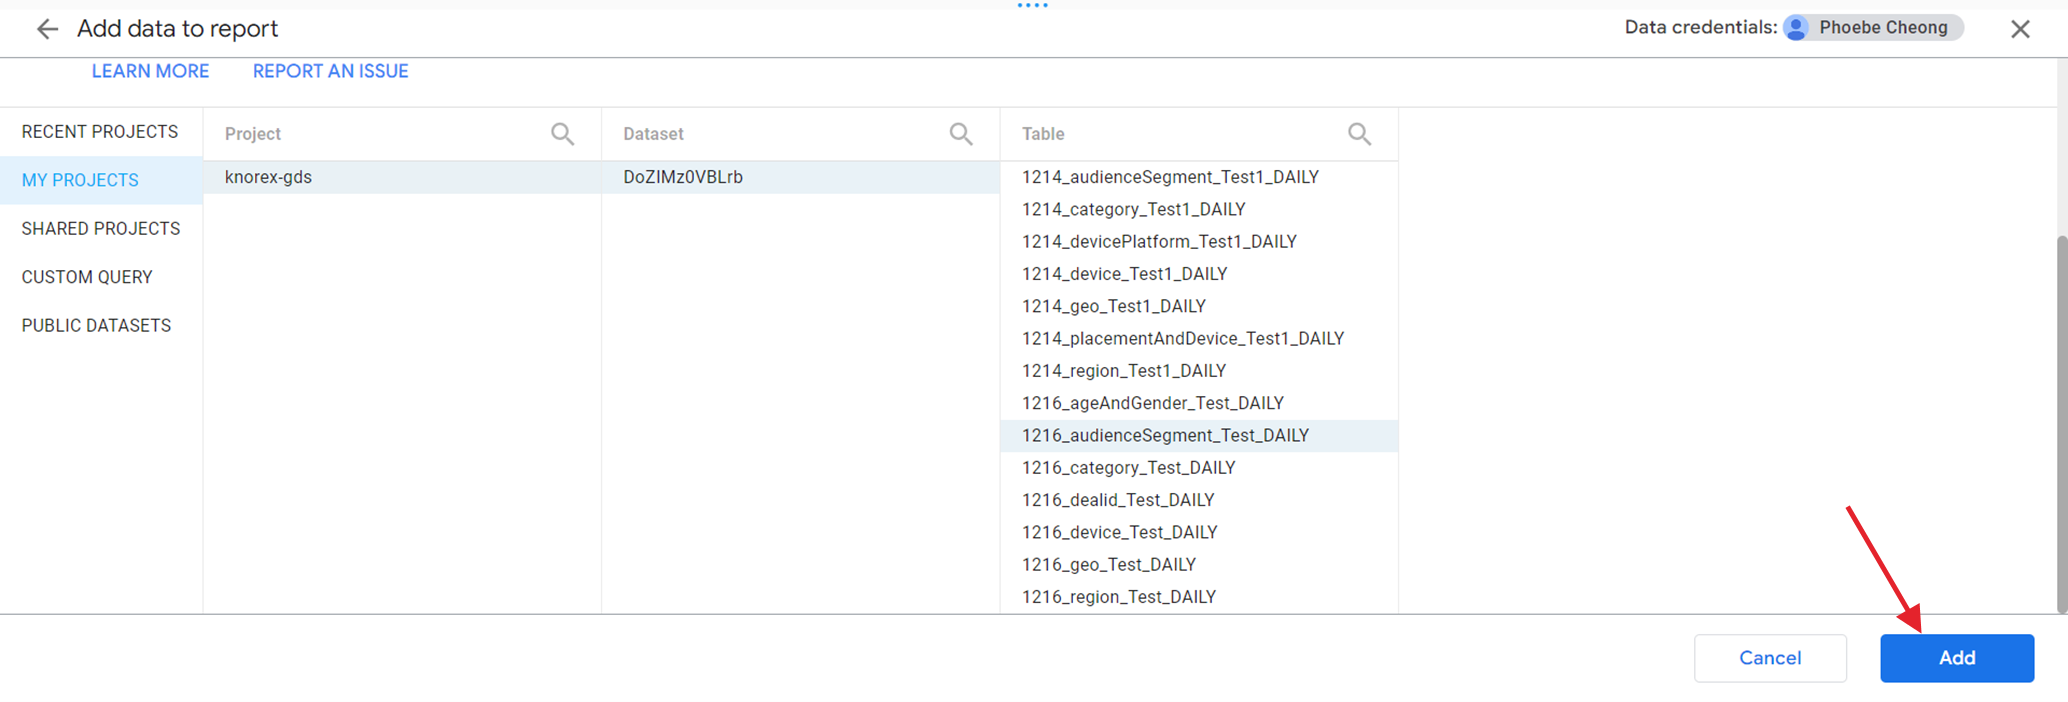This screenshot has width=2068, height=702.
Task: Click the vertical scrollbar on the right
Action: pyautogui.click(x=2061, y=420)
